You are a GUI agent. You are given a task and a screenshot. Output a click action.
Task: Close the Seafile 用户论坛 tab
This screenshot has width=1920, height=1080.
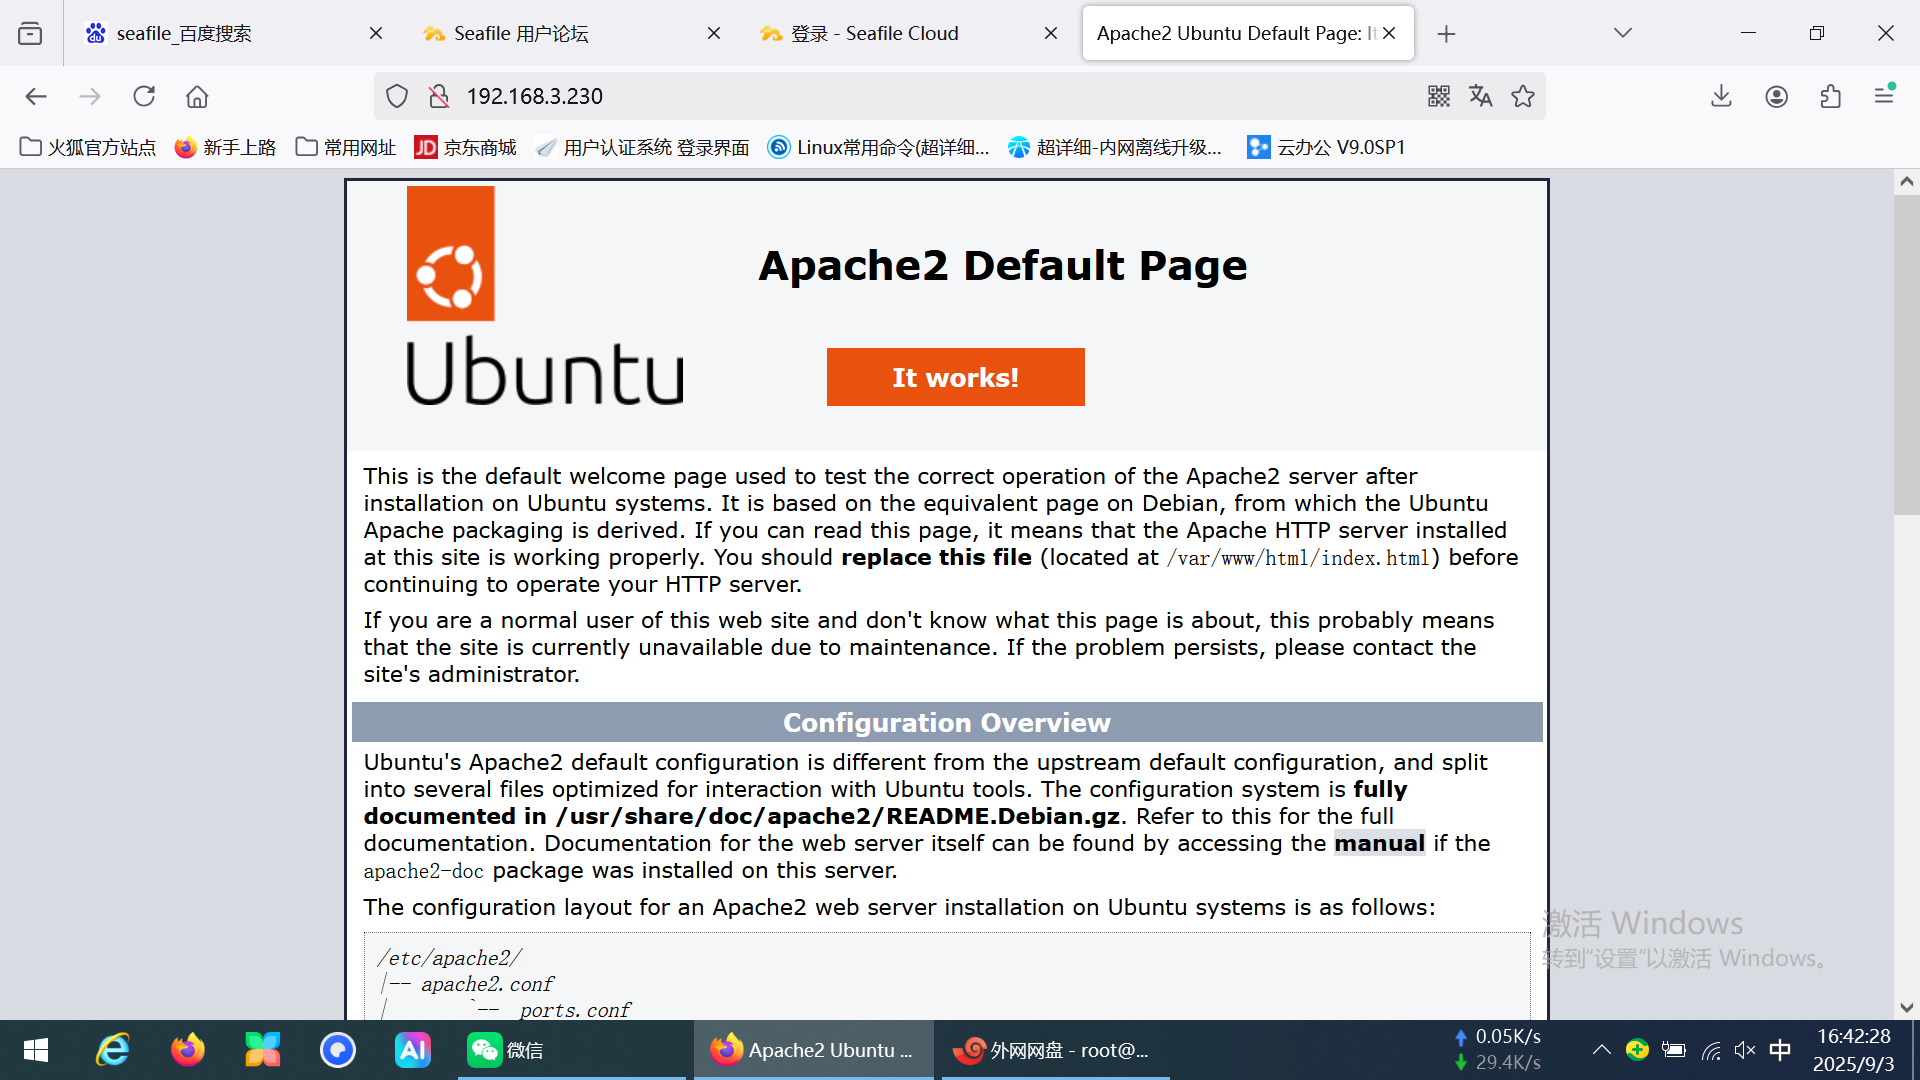click(x=714, y=33)
